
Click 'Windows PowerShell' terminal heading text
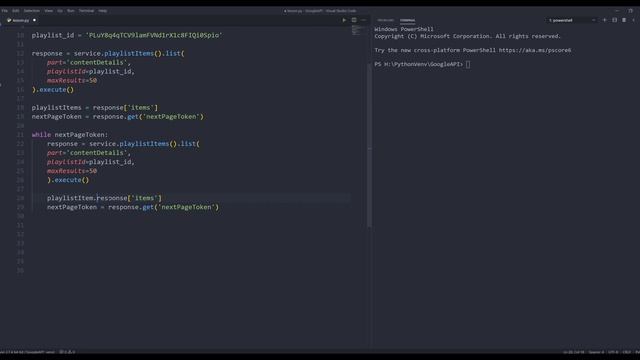click(x=404, y=29)
